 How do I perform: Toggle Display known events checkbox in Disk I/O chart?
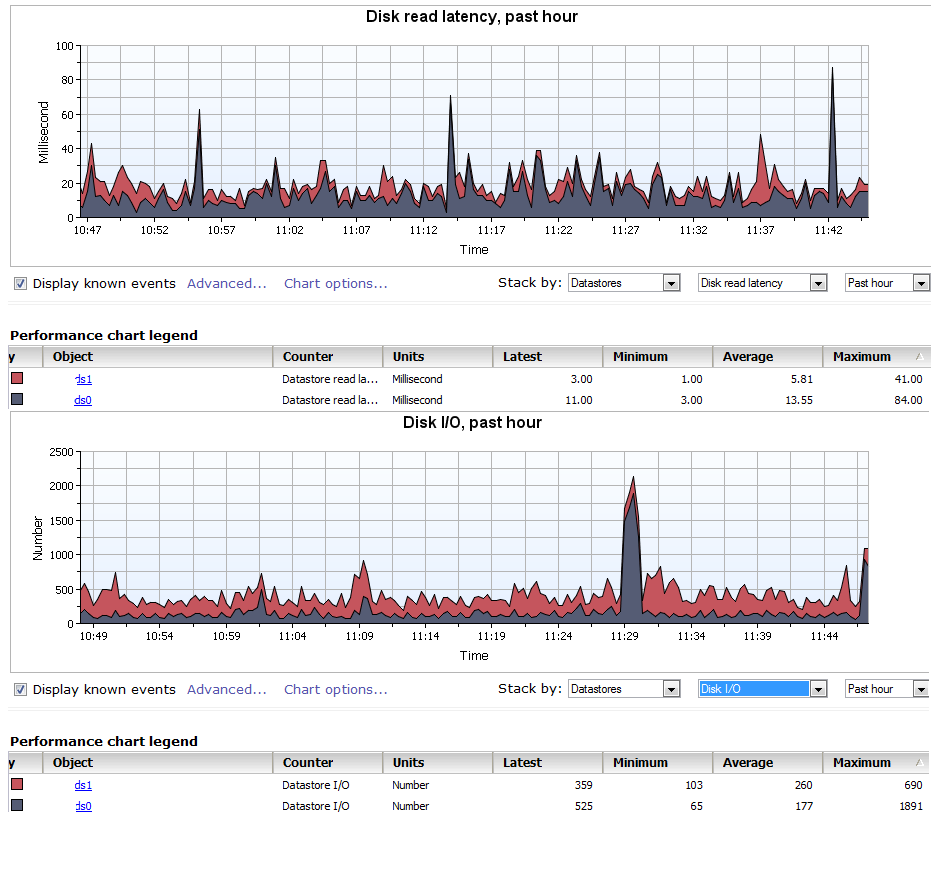[x=20, y=690]
